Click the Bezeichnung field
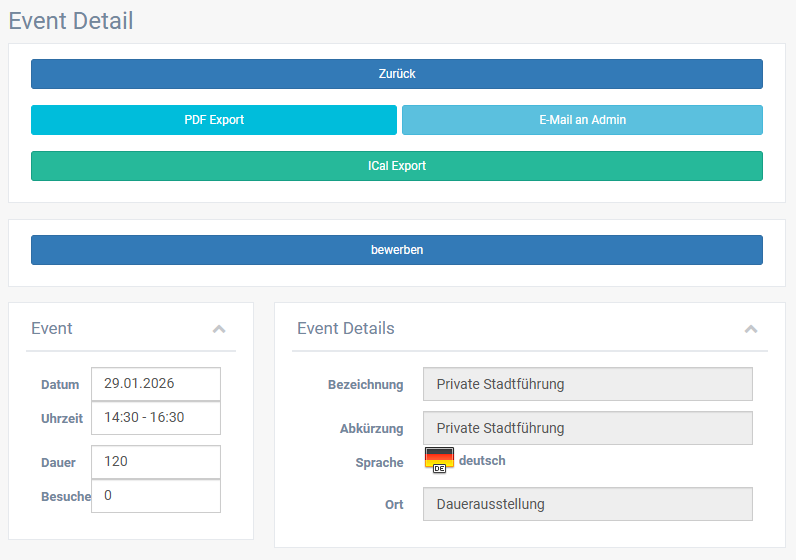 point(587,384)
